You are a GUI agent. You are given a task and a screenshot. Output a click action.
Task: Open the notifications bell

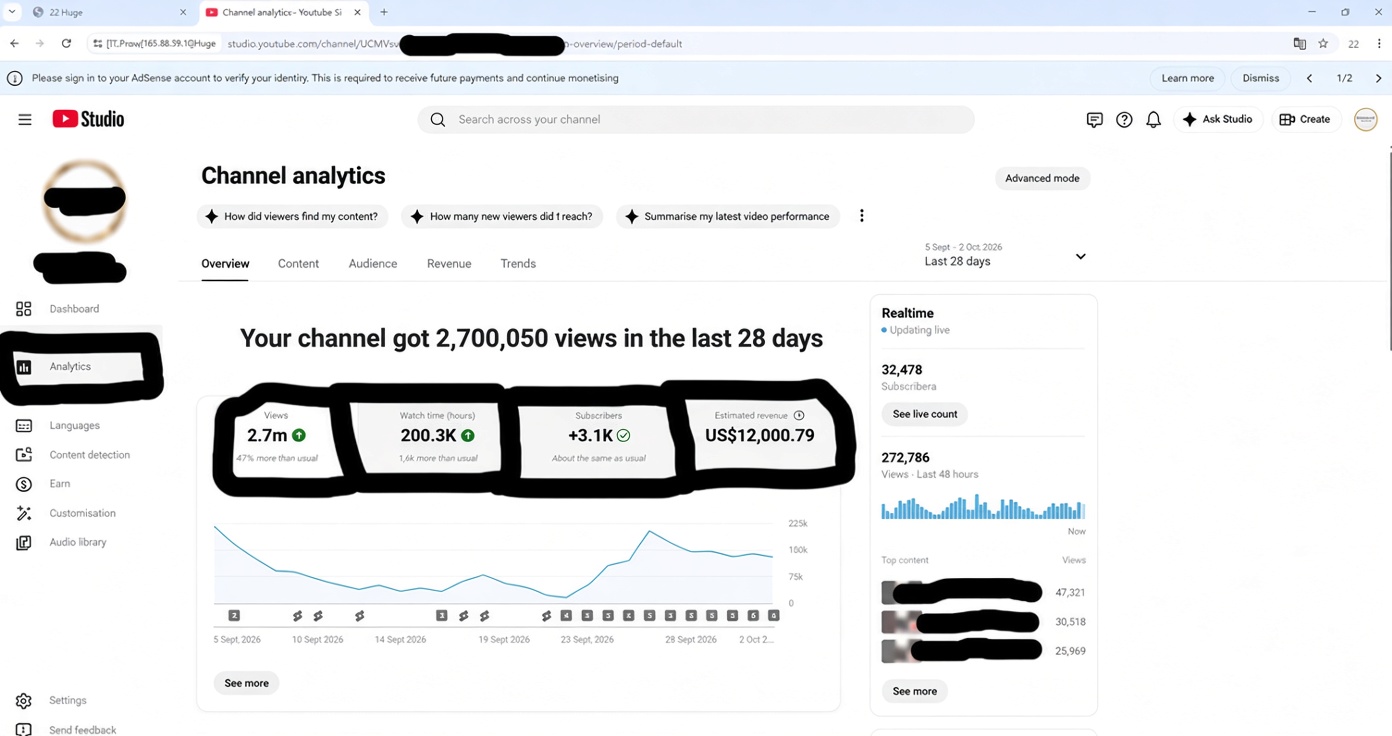click(x=1153, y=119)
